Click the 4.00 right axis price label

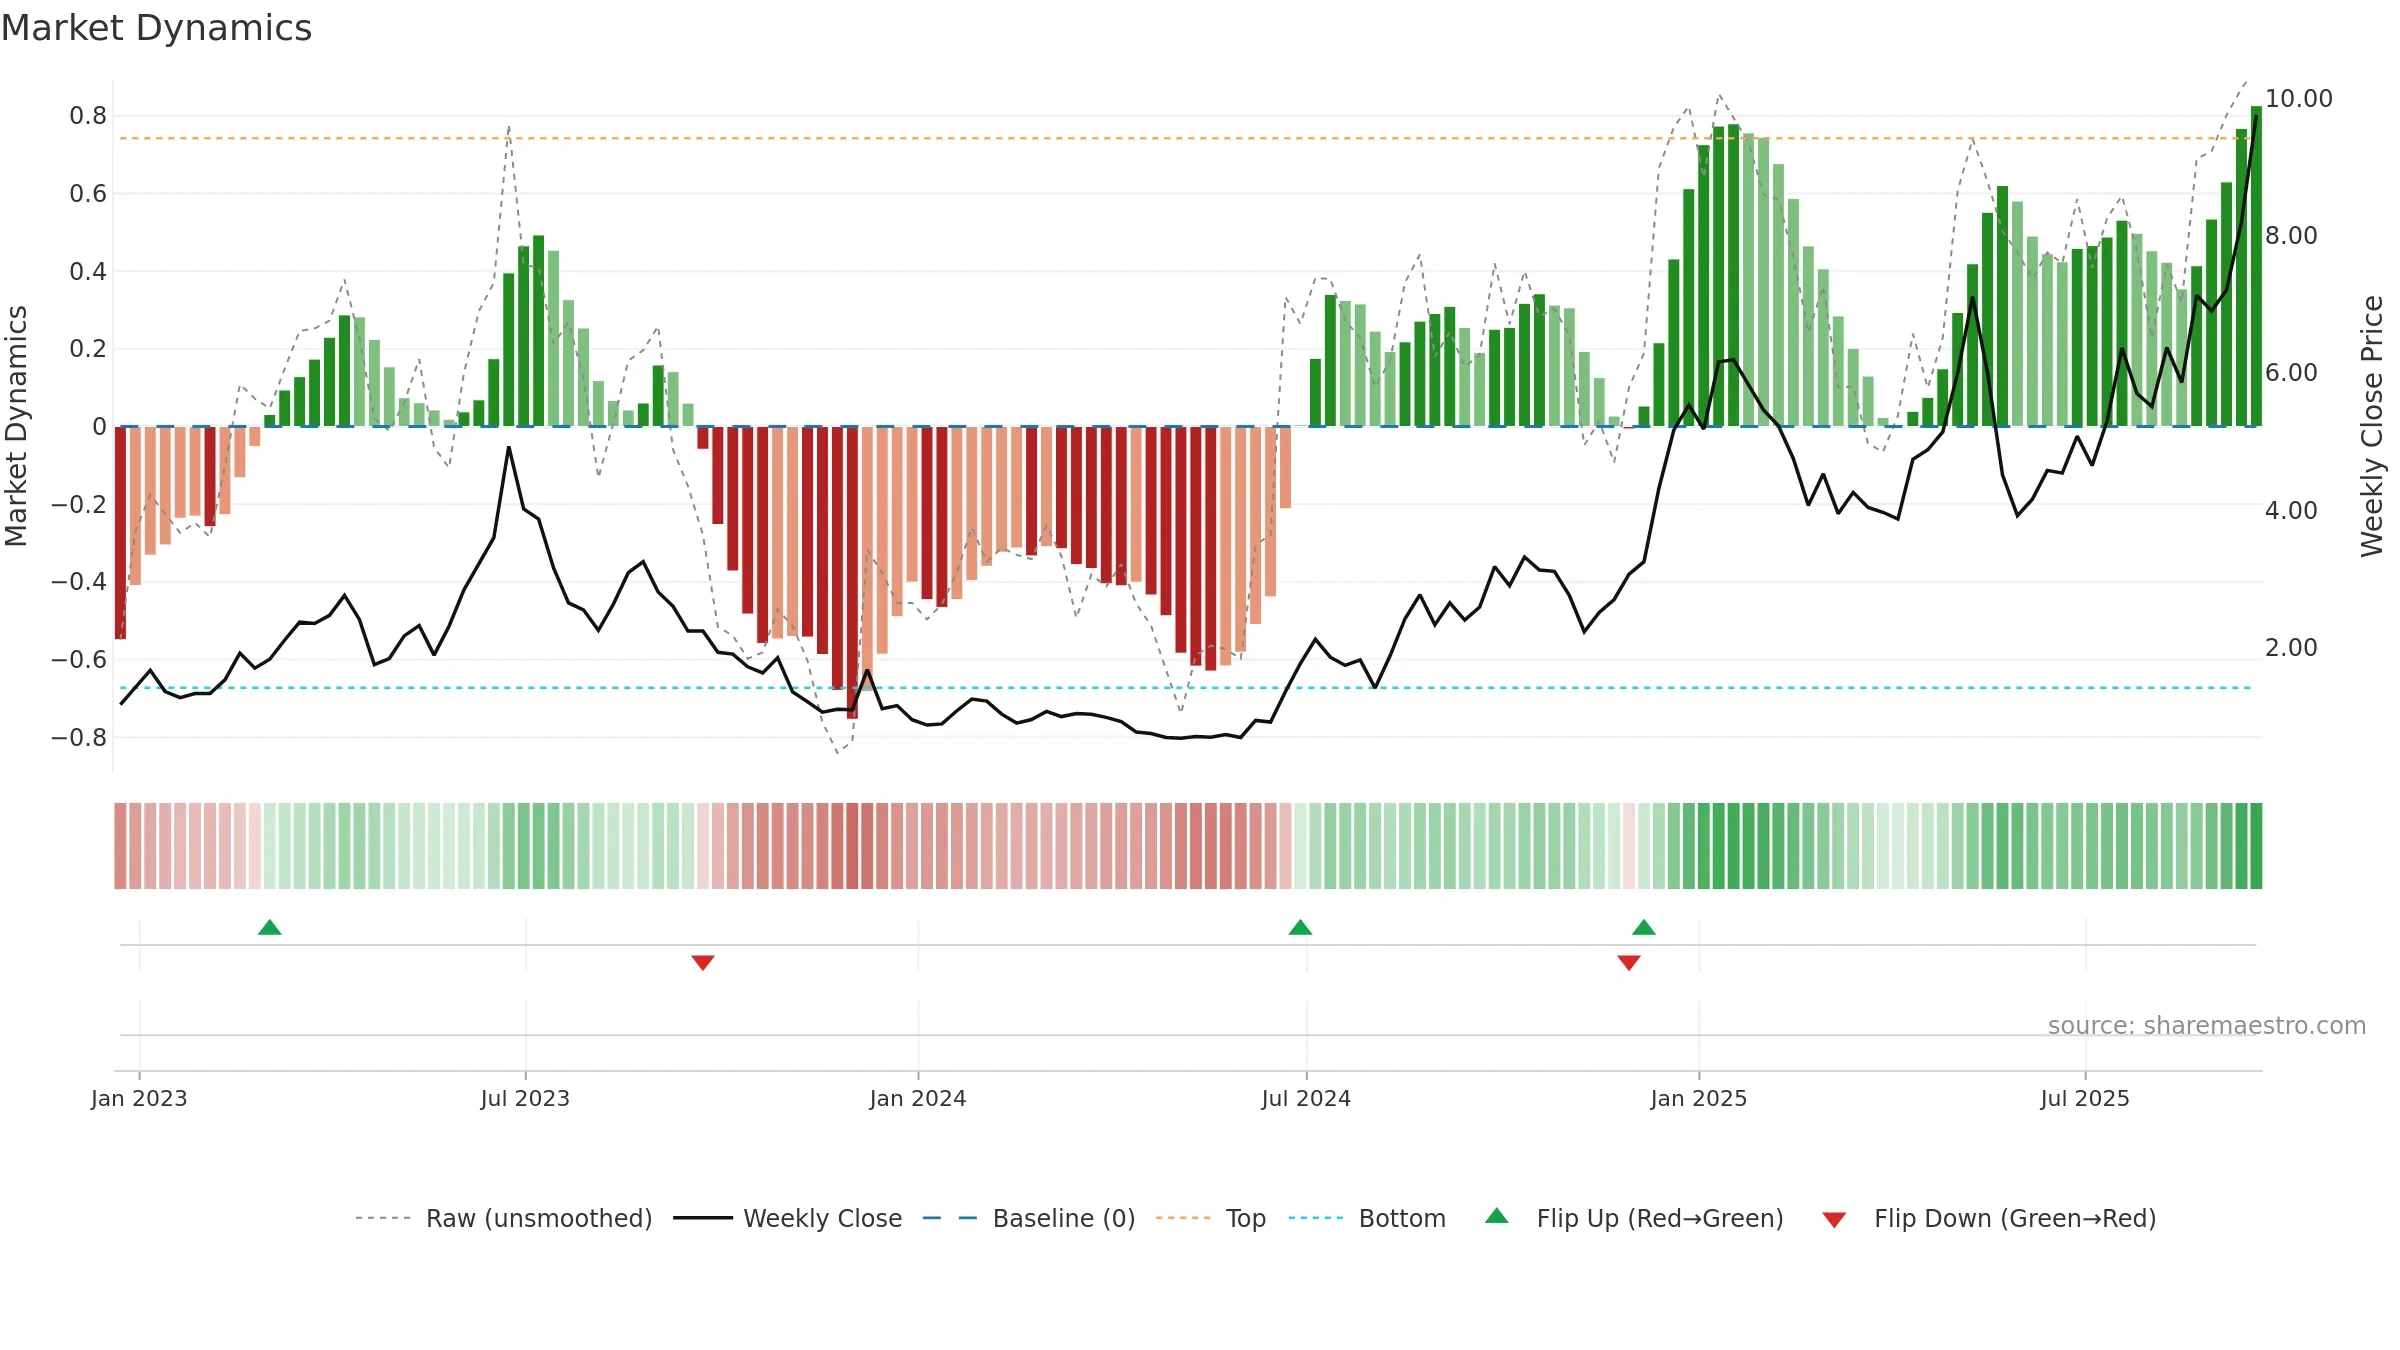click(2292, 510)
